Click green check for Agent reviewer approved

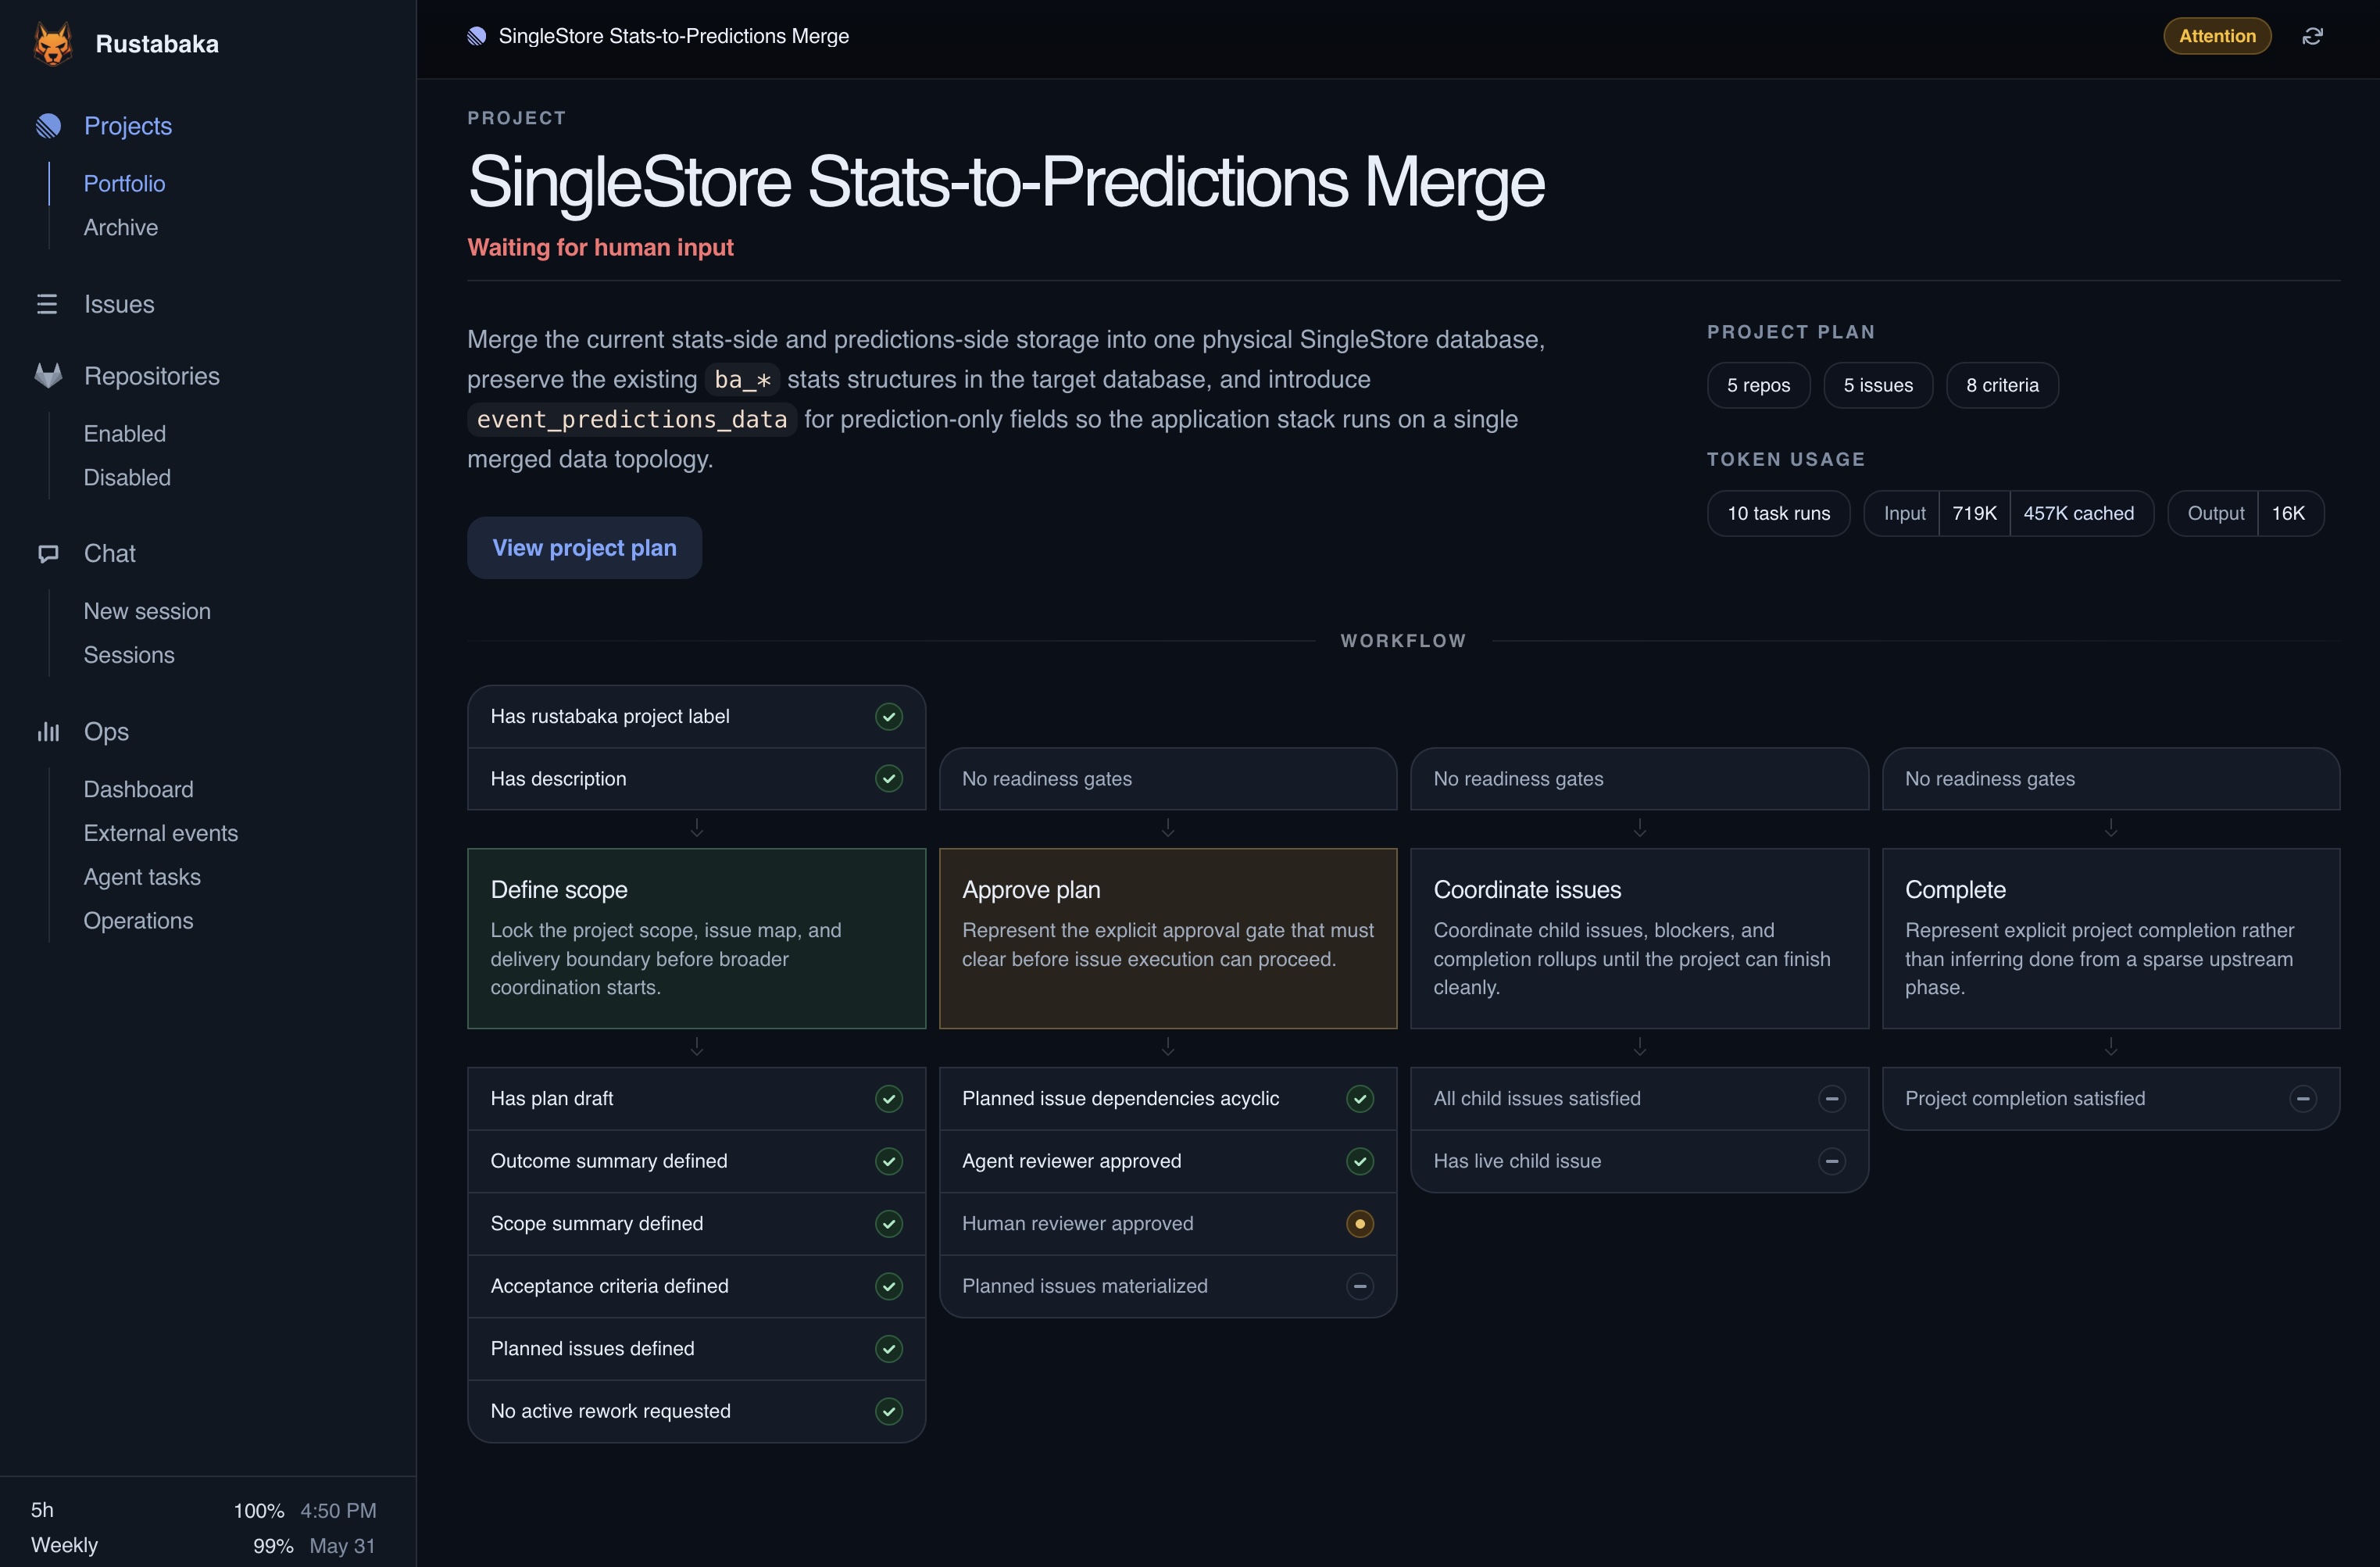[x=1360, y=1161]
